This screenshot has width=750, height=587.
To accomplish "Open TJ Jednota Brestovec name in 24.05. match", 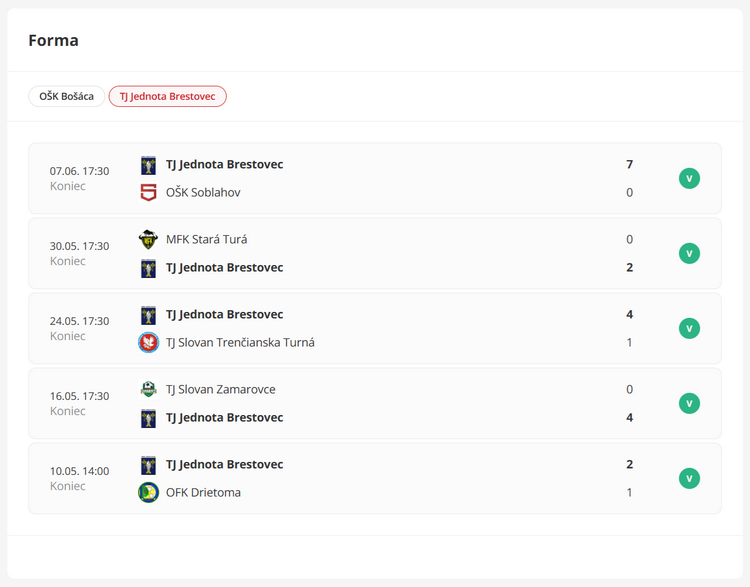I will [224, 315].
